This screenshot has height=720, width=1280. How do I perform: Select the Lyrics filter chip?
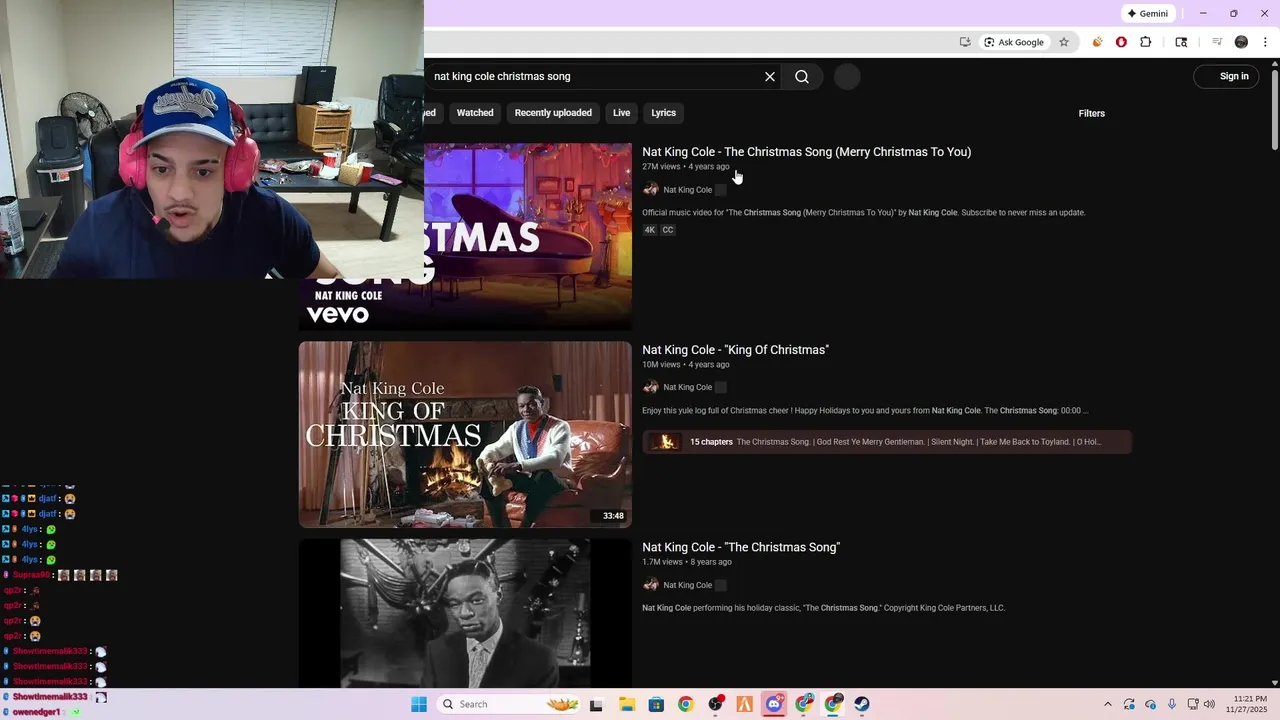coord(663,113)
